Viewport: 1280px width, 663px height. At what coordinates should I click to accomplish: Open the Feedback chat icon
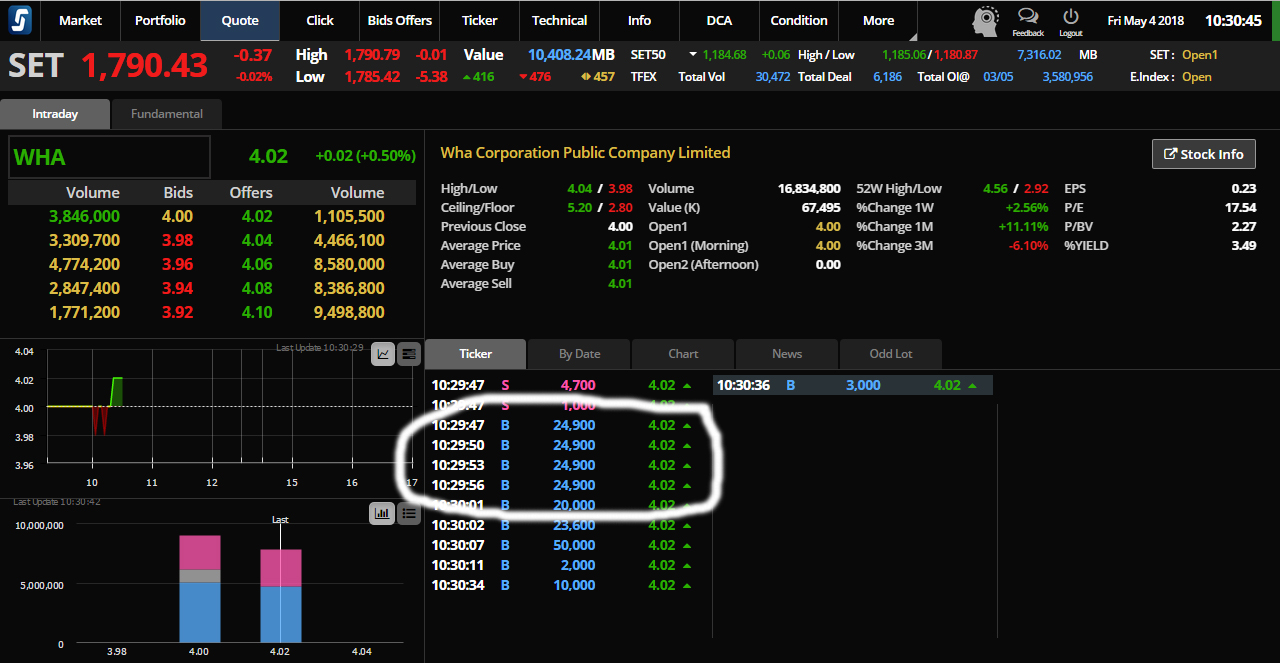[1028, 22]
